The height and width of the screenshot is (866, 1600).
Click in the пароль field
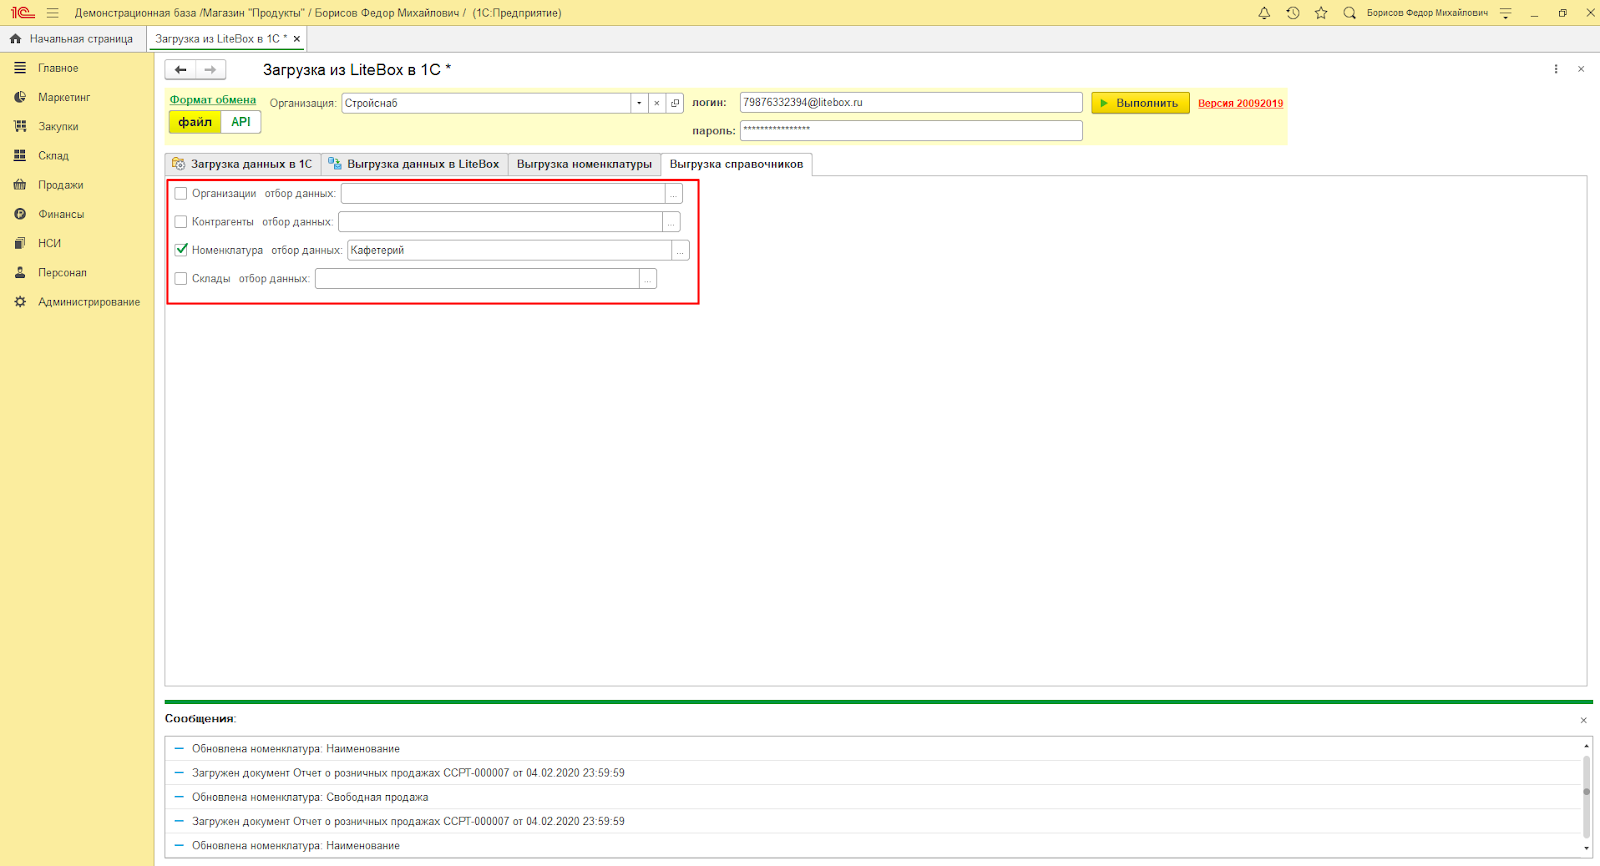(x=911, y=130)
